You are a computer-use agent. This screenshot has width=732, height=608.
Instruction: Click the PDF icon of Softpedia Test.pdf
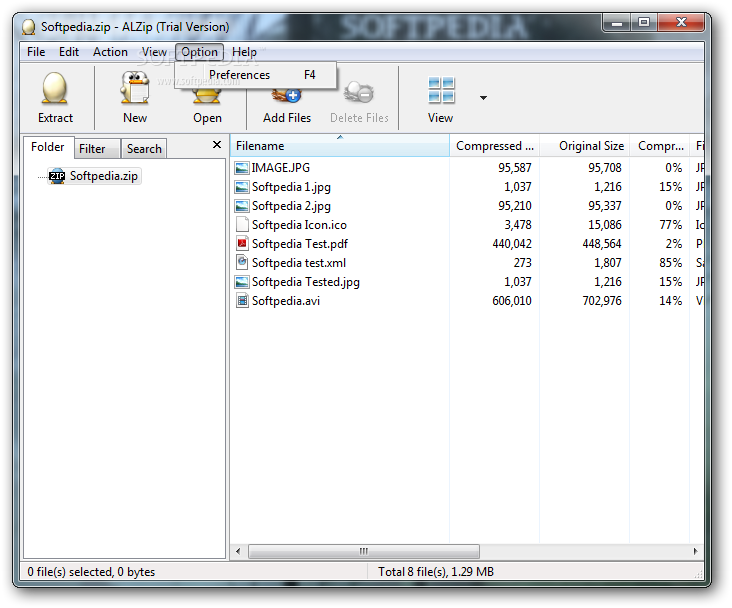click(x=242, y=244)
